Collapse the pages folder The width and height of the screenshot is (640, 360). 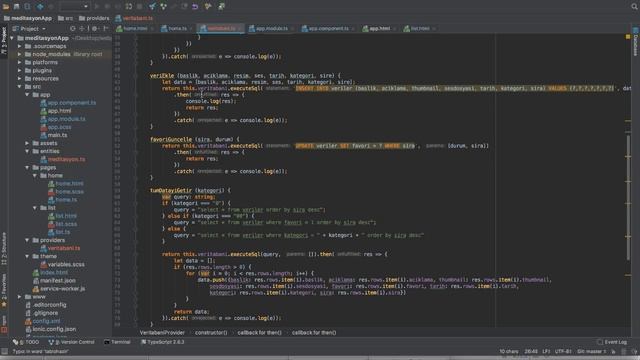click(x=27, y=168)
